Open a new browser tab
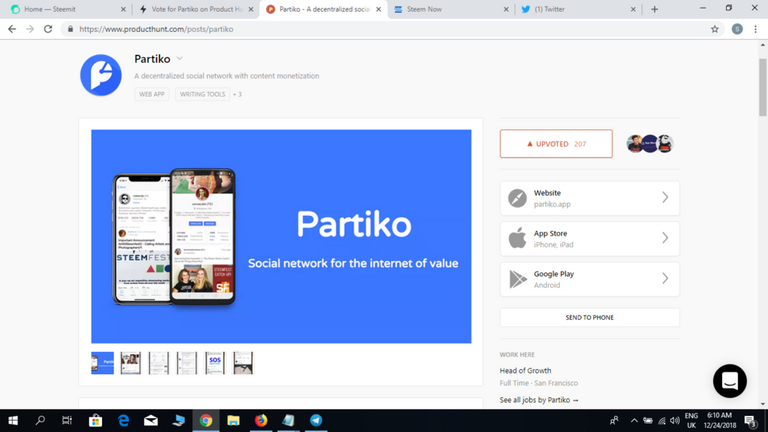 coord(654,9)
